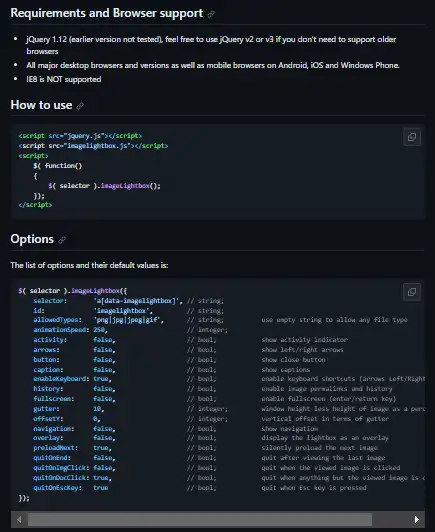The width and height of the screenshot is (435, 532).
Task: Click the 'quitOnEscKey:' option key
Action: pos(58,488)
